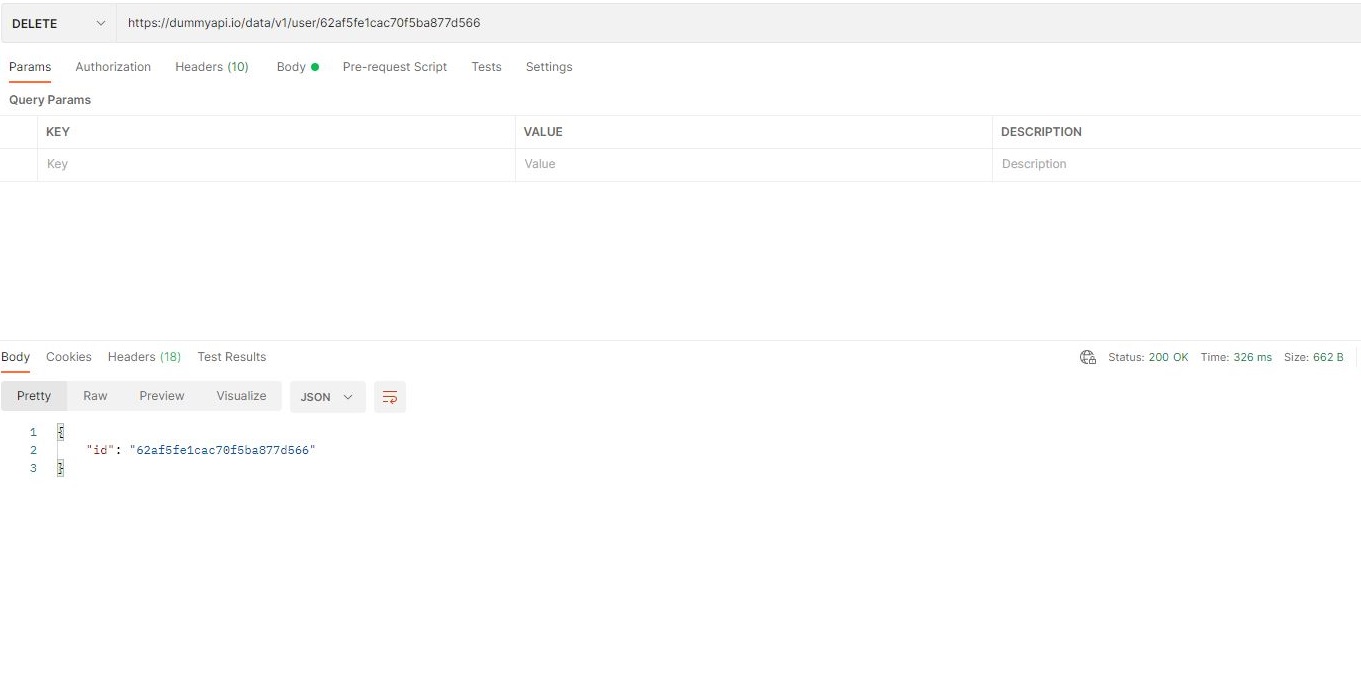The image size is (1361, 681).
Task: Switch to the Cookies response tab
Action: [68, 357]
